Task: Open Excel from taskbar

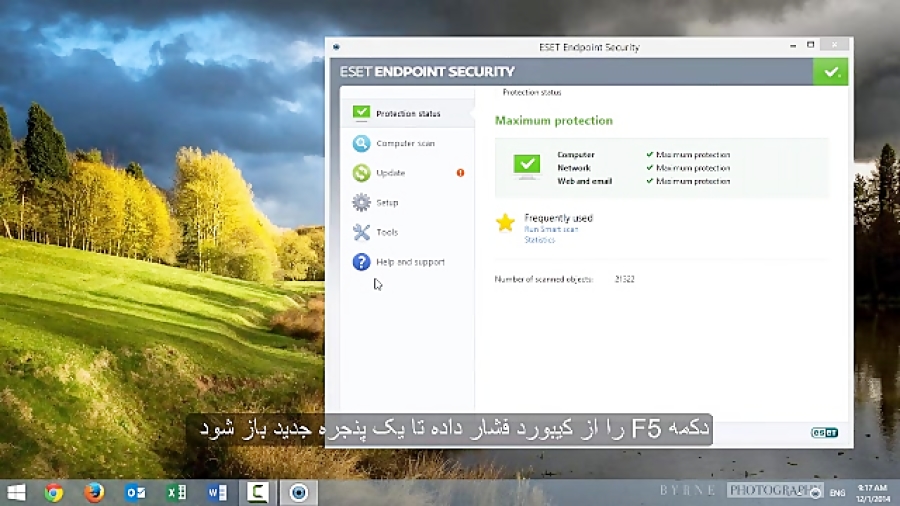Action: pos(176,493)
